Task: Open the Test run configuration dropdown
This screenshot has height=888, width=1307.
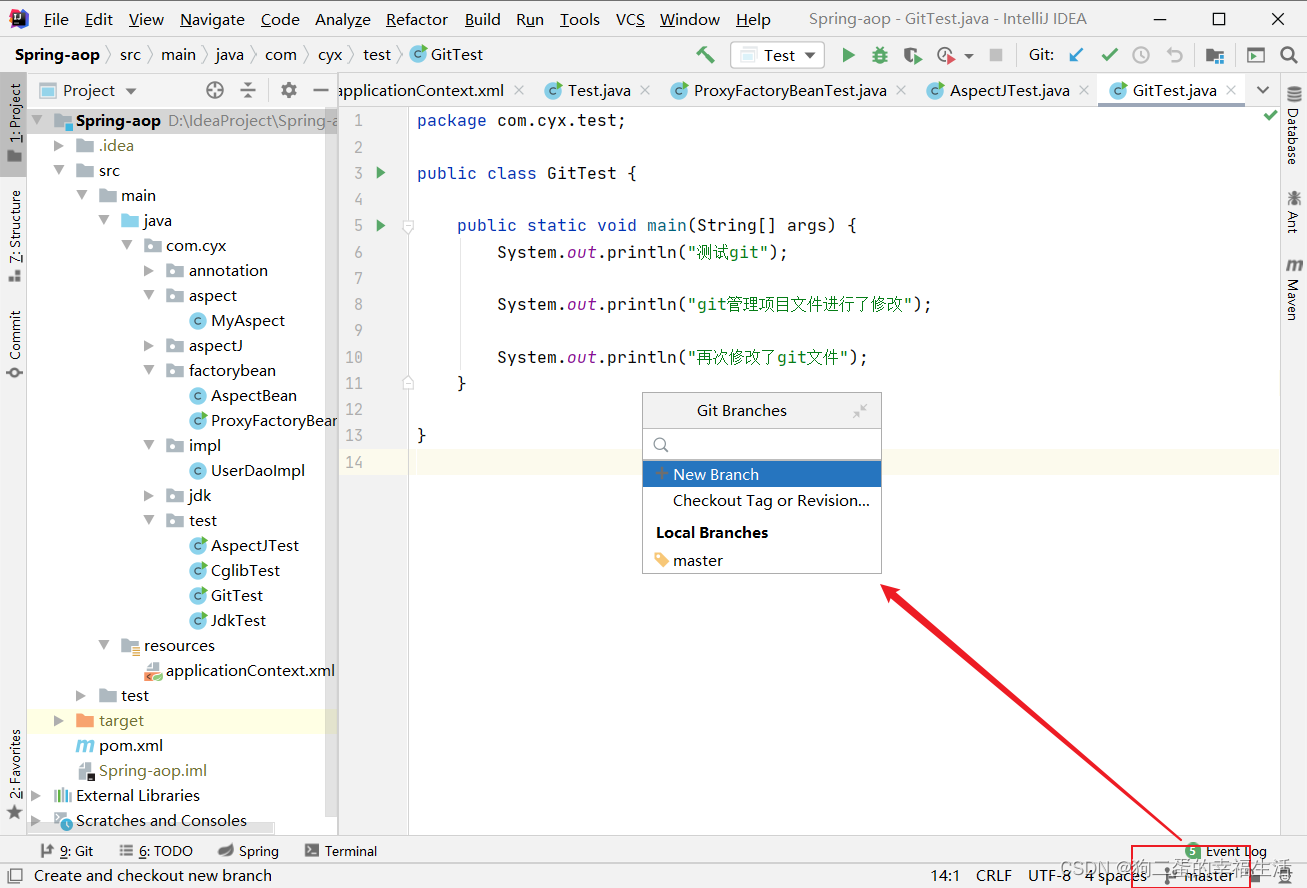Action: pyautogui.click(x=777, y=55)
